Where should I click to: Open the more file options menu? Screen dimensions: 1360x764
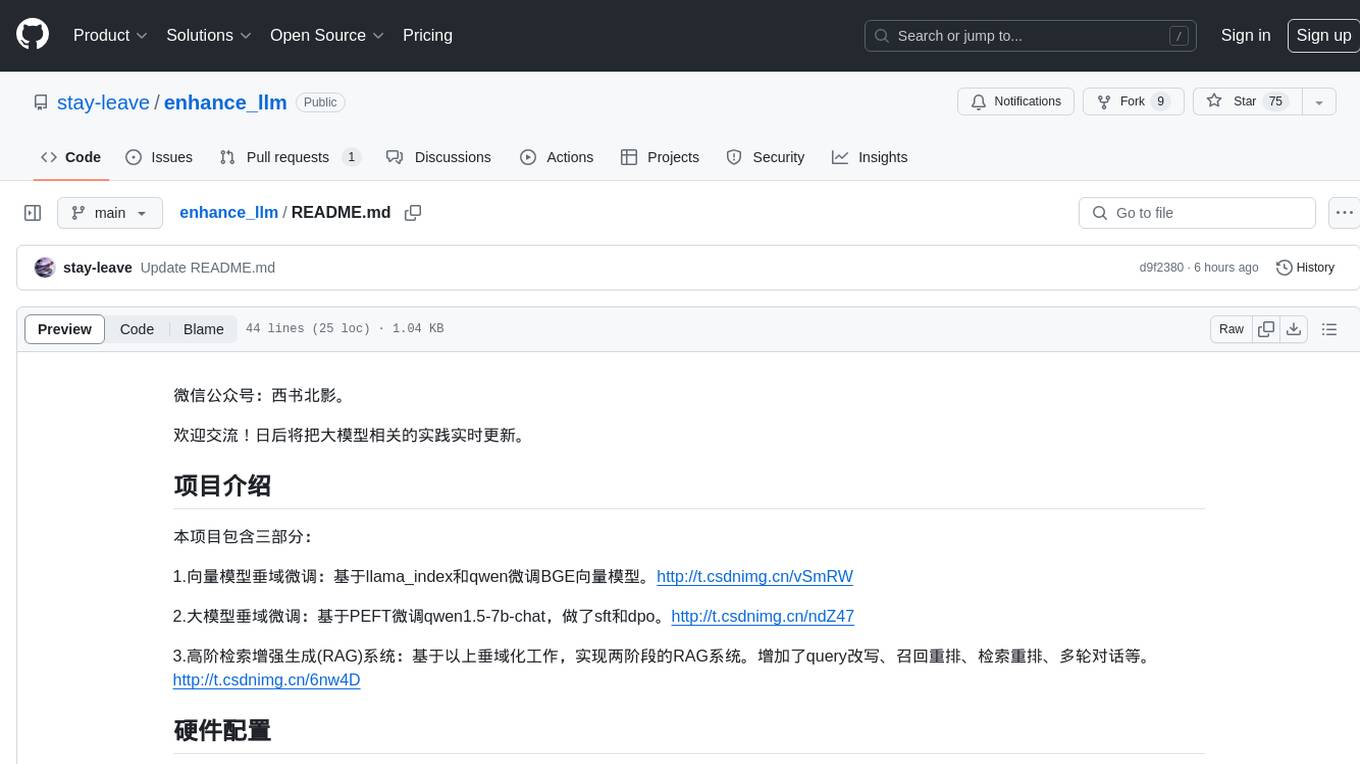1344,213
